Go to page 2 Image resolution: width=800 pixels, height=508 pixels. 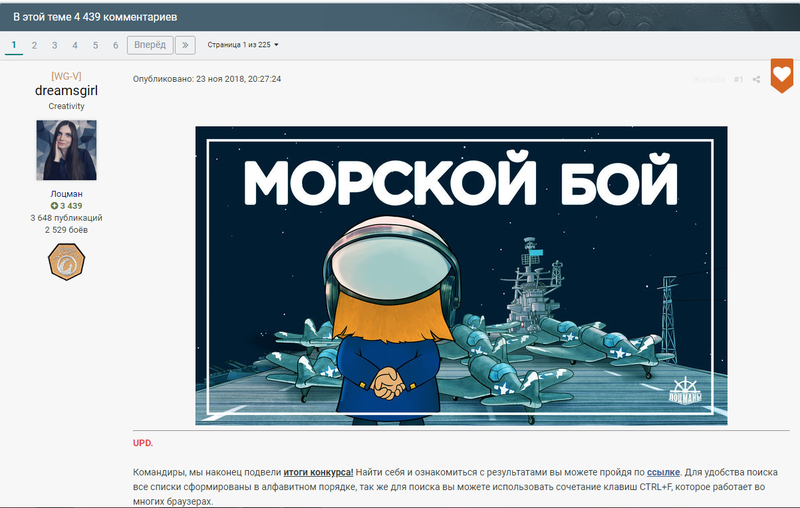[34, 45]
